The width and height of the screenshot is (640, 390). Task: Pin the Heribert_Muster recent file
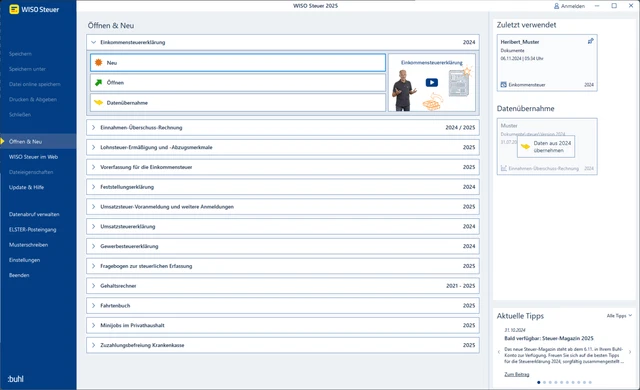point(590,41)
